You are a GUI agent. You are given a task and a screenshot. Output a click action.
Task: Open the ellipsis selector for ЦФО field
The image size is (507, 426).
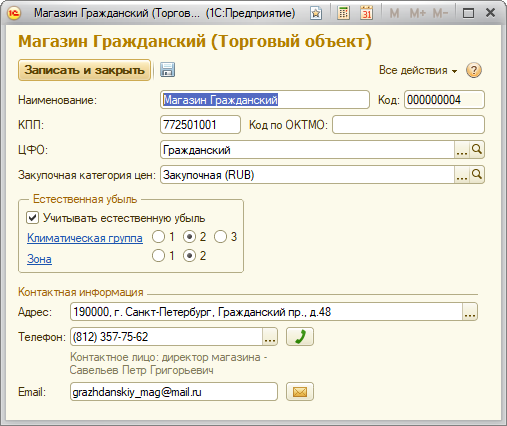pyautogui.click(x=462, y=150)
